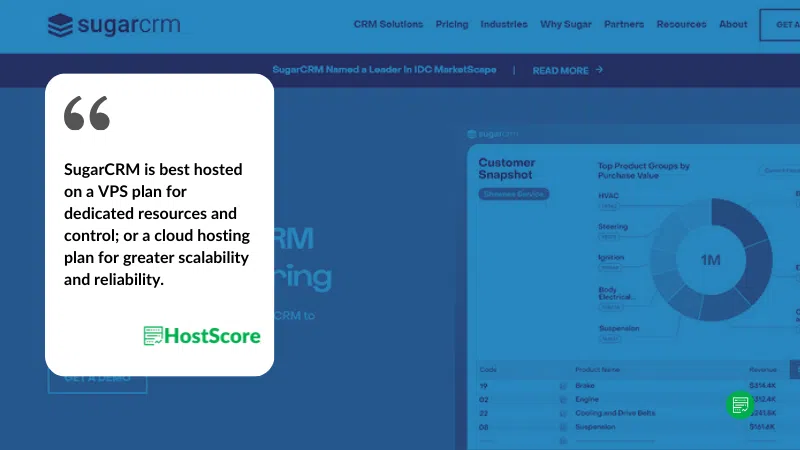Image resolution: width=800 pixels, height=450 pixels.
Task: Expand the Industries navigation menu
Action: pyautogui.click(x=504, y=25)
